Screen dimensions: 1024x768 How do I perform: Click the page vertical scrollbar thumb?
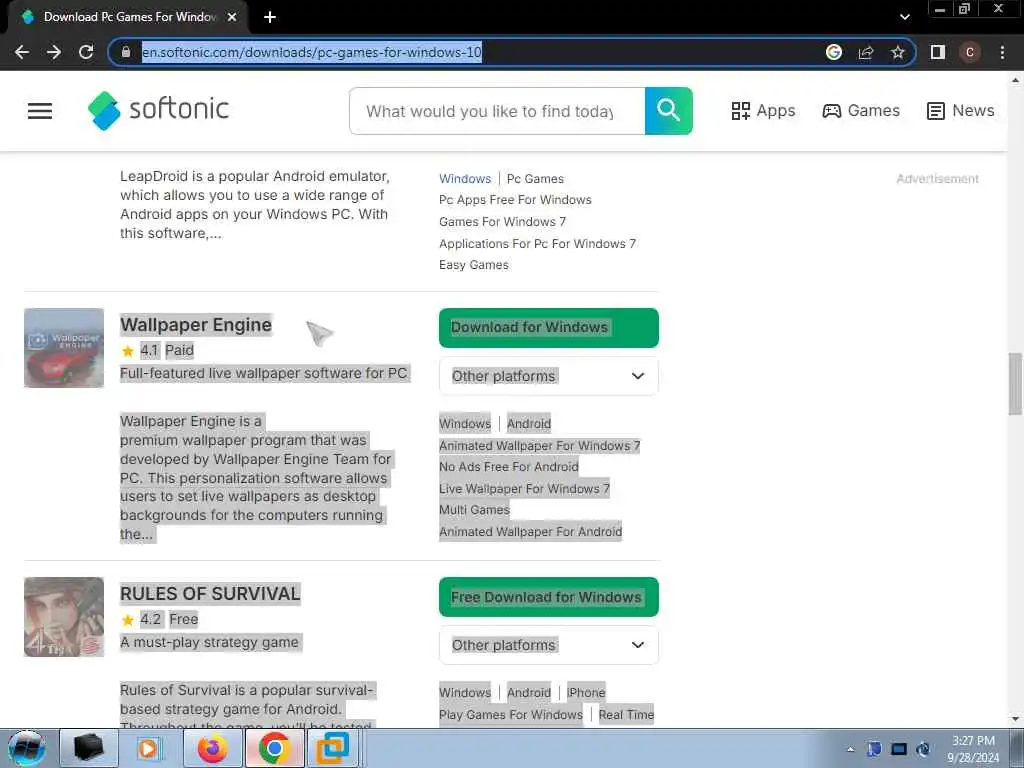click(1015, 383)
